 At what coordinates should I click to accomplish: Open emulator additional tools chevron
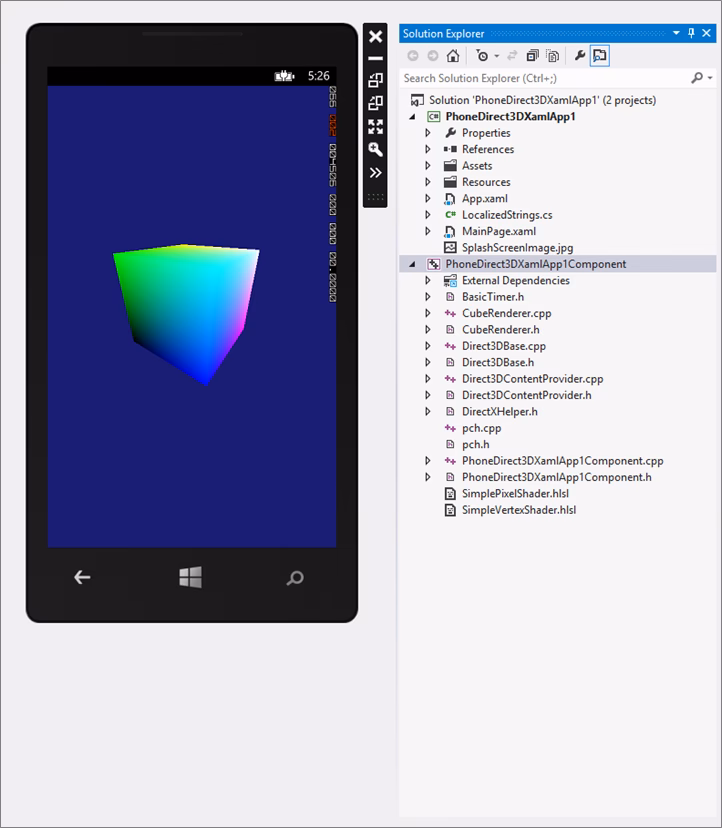pyautogui.click(x=376, y=173)
